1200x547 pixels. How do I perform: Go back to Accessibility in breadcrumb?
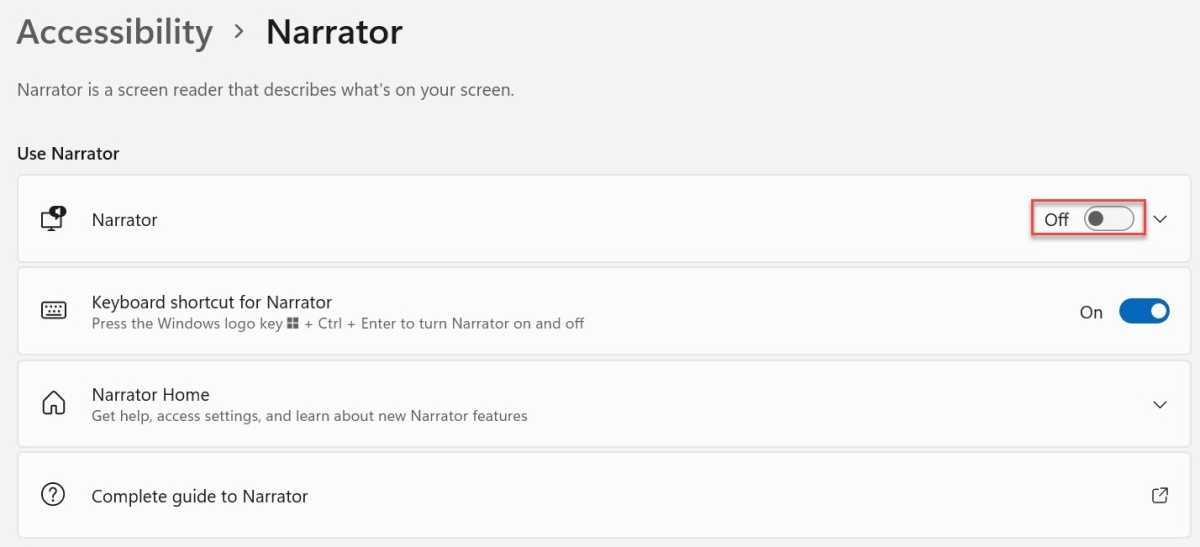pyautogui.click(x=115, y=33)
